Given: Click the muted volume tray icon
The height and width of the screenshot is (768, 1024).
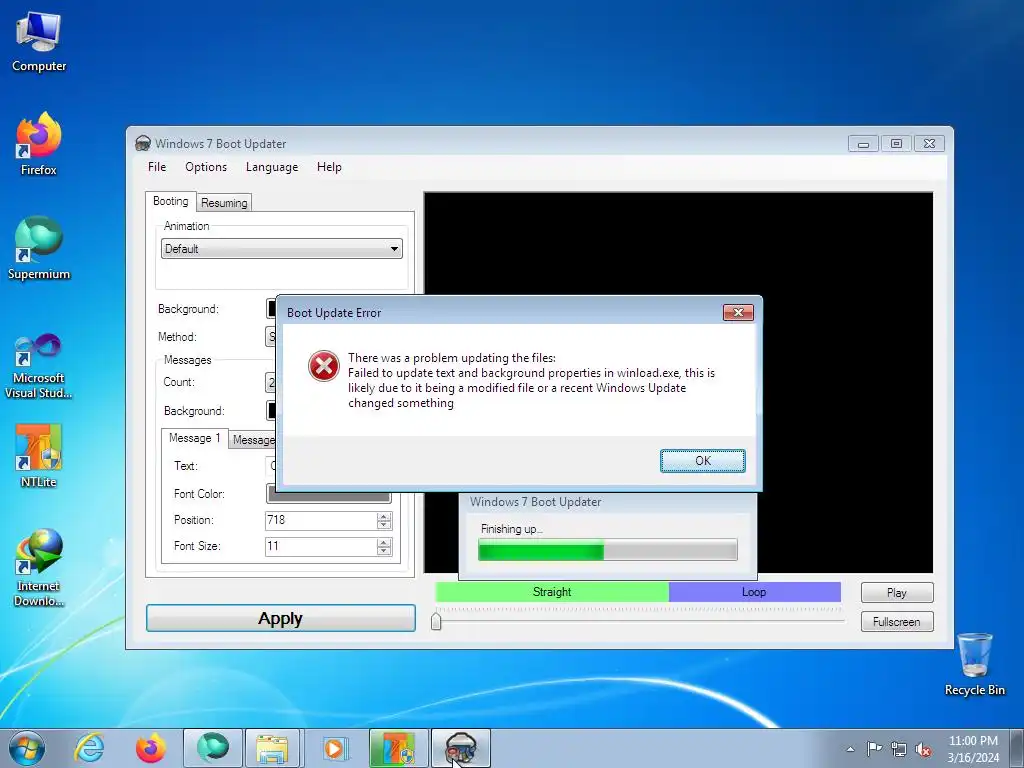Looking at the screenshot, I should coord(923,749).
